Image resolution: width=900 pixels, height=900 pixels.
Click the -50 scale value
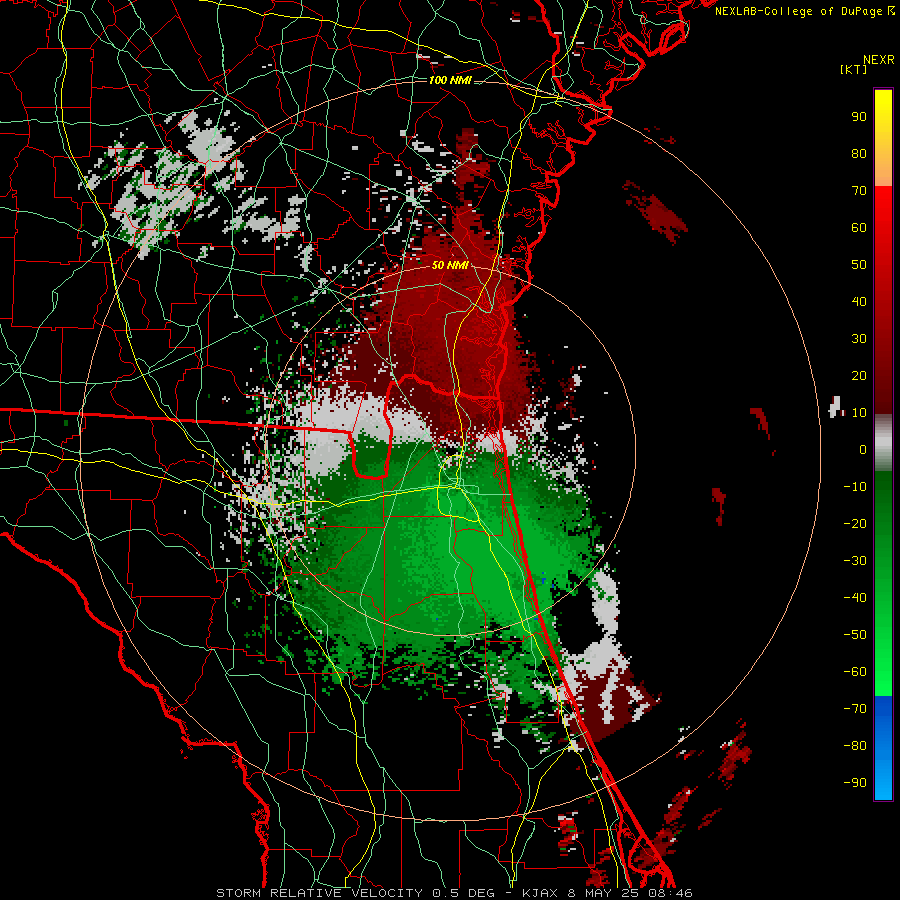(x=855, y=634)
